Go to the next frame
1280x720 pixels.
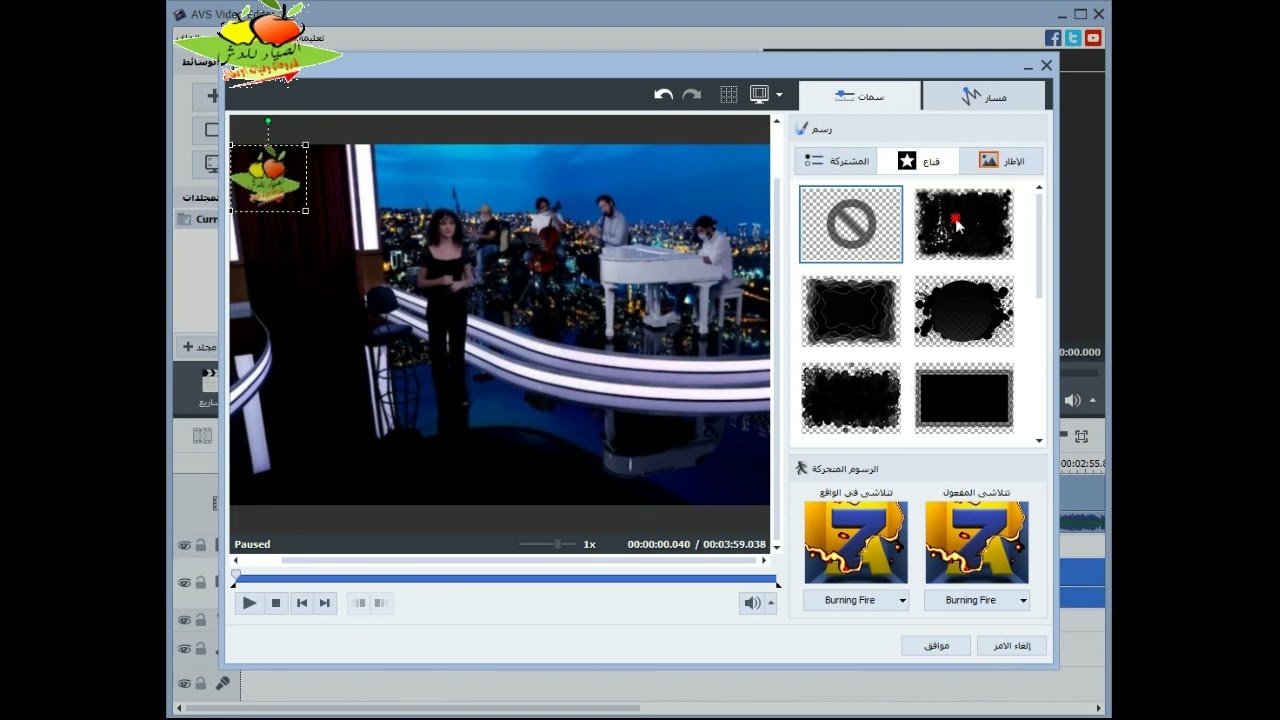coord(324,603)
